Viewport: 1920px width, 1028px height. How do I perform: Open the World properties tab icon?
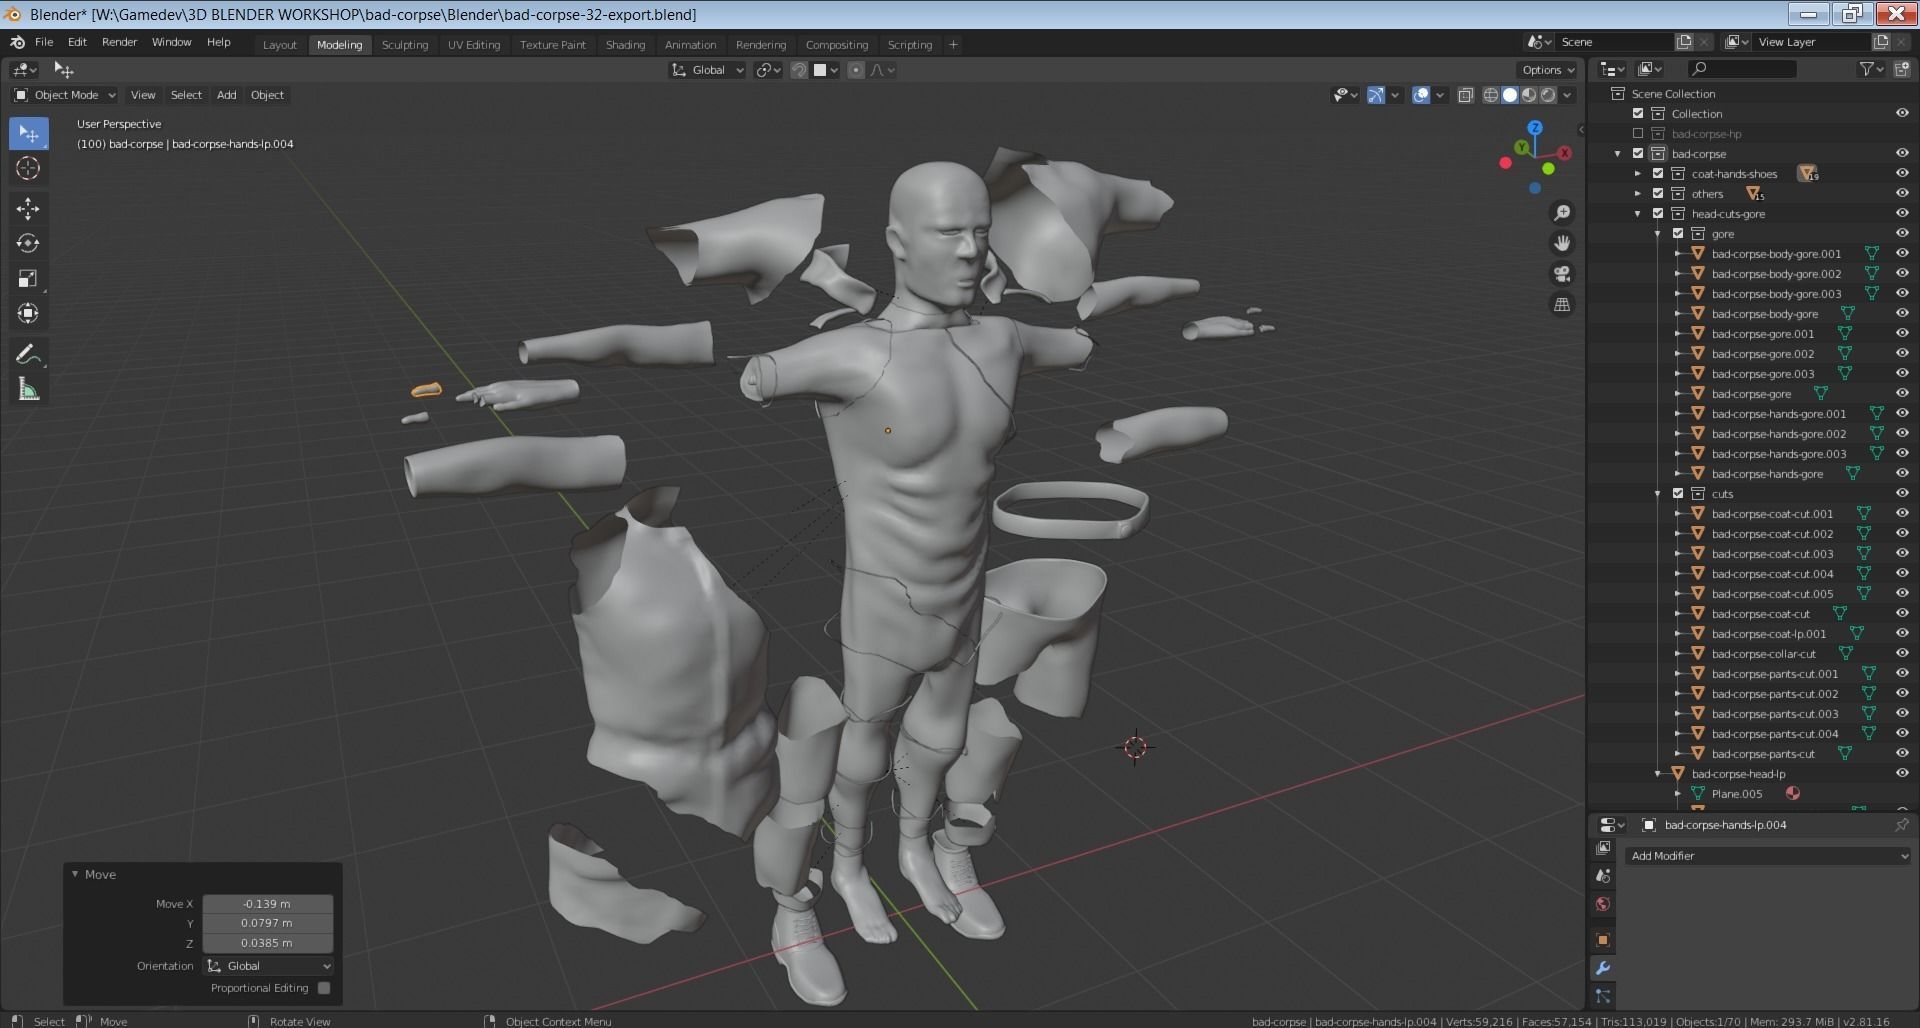point(1603,904)
